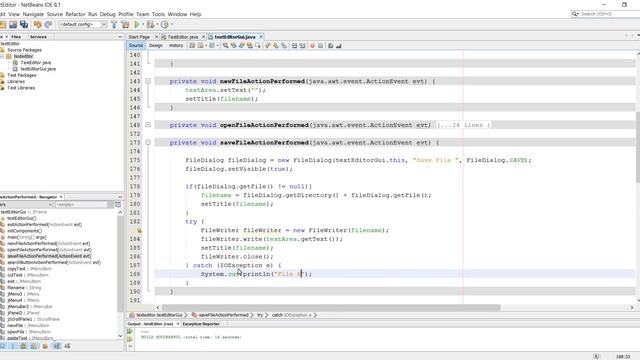Toggle Sort by Source in Navigator bottom bar
This screenshot has width=640, height=360.
67,346
